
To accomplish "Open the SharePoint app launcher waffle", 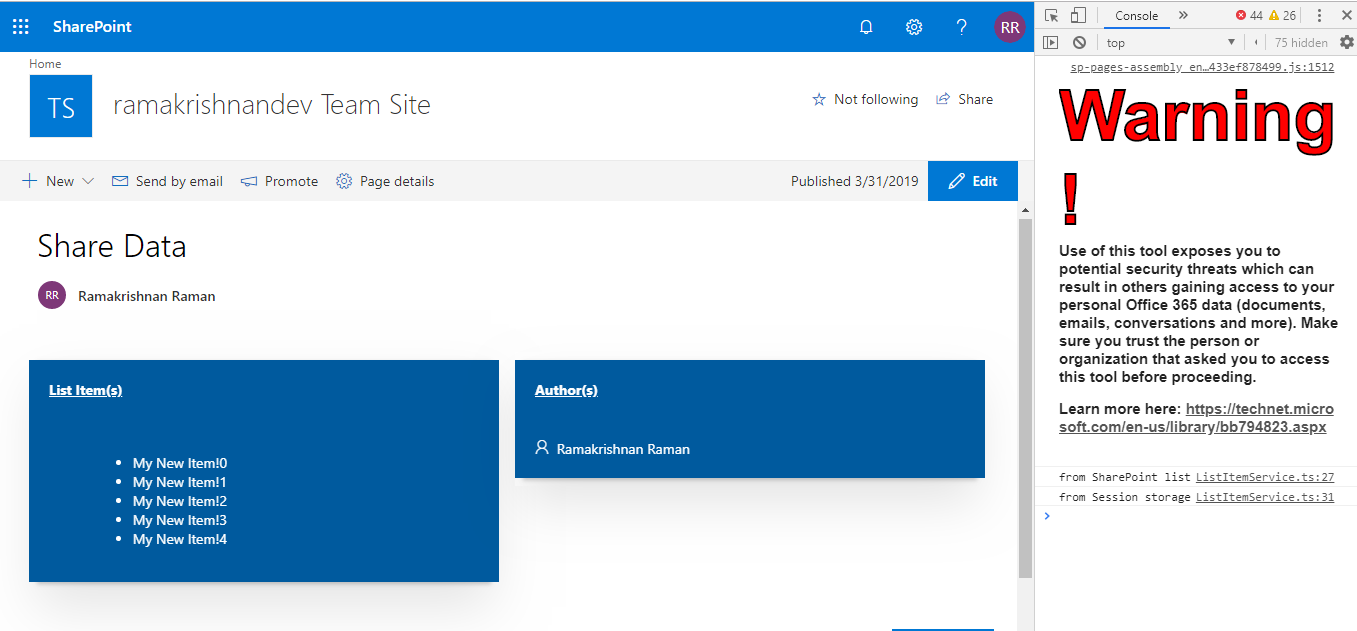I will point(21,27).
